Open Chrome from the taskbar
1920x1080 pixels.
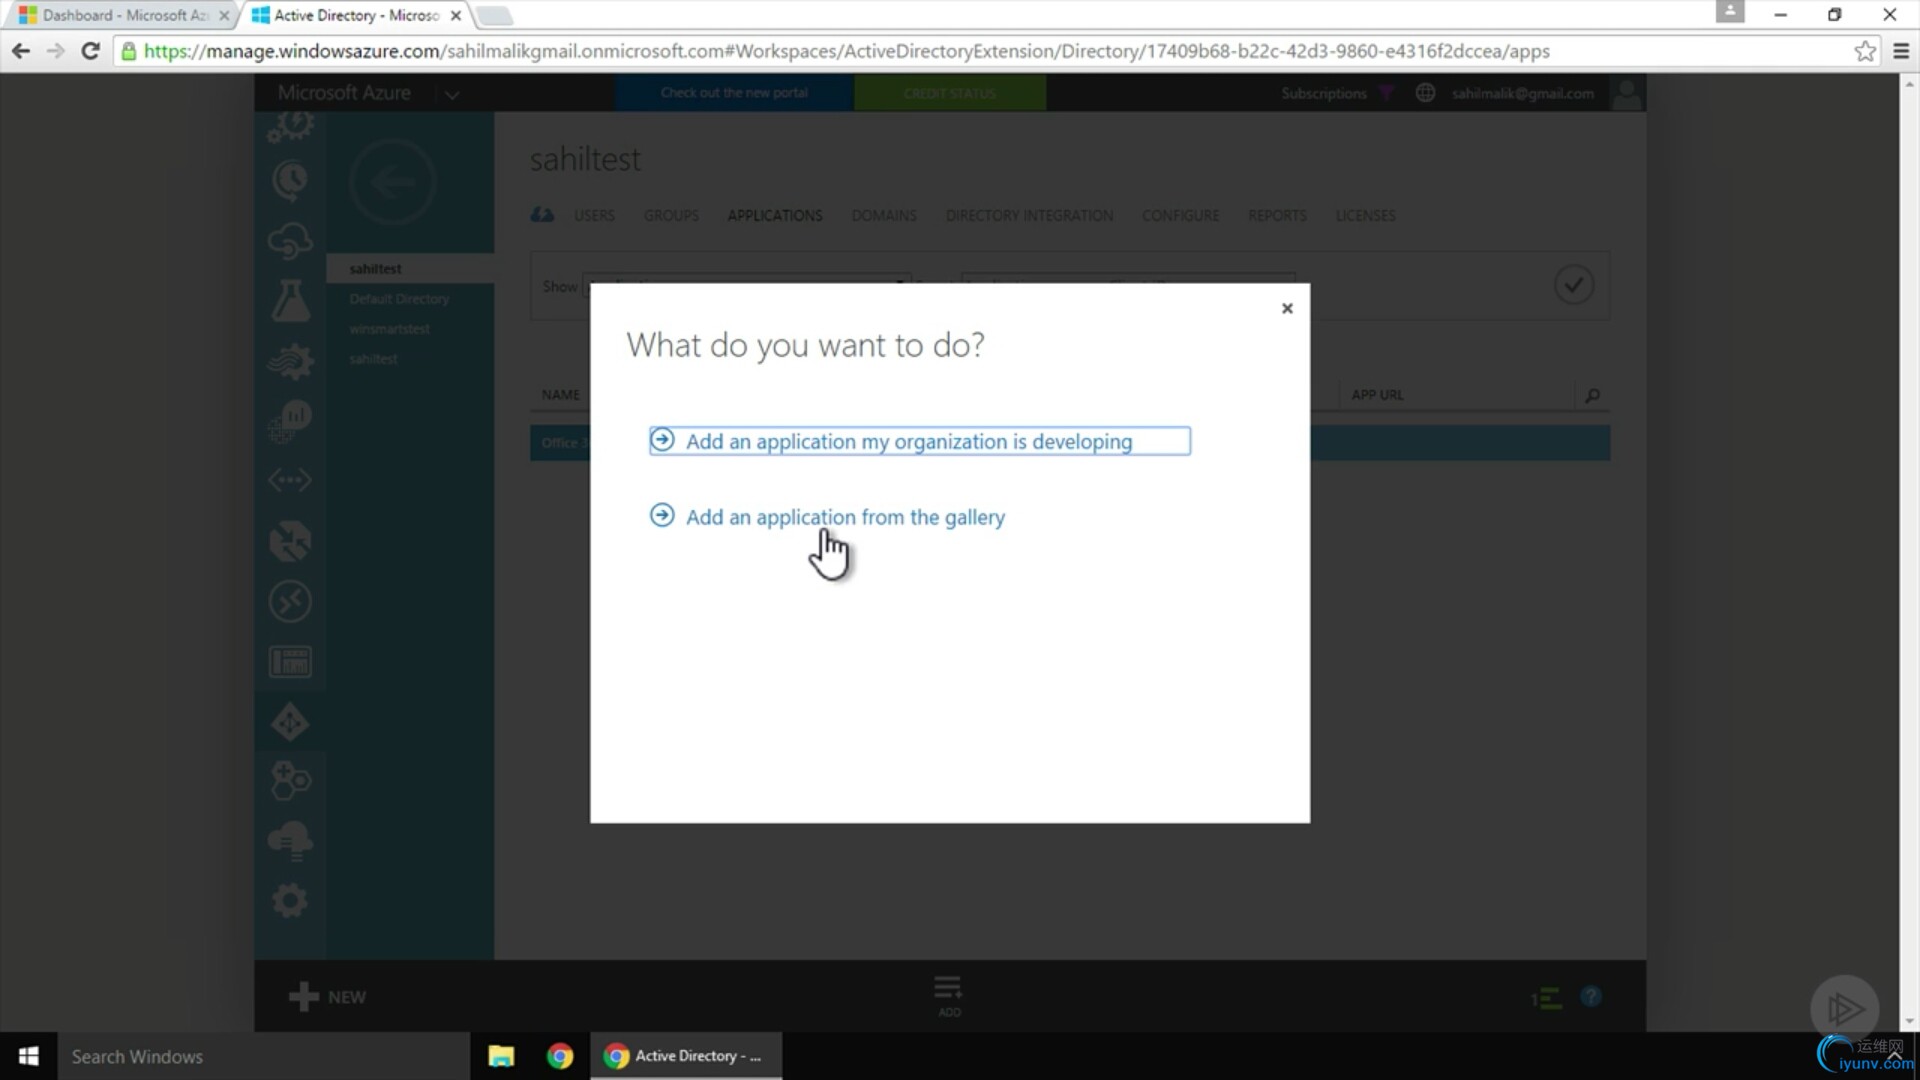point(560,1056)
